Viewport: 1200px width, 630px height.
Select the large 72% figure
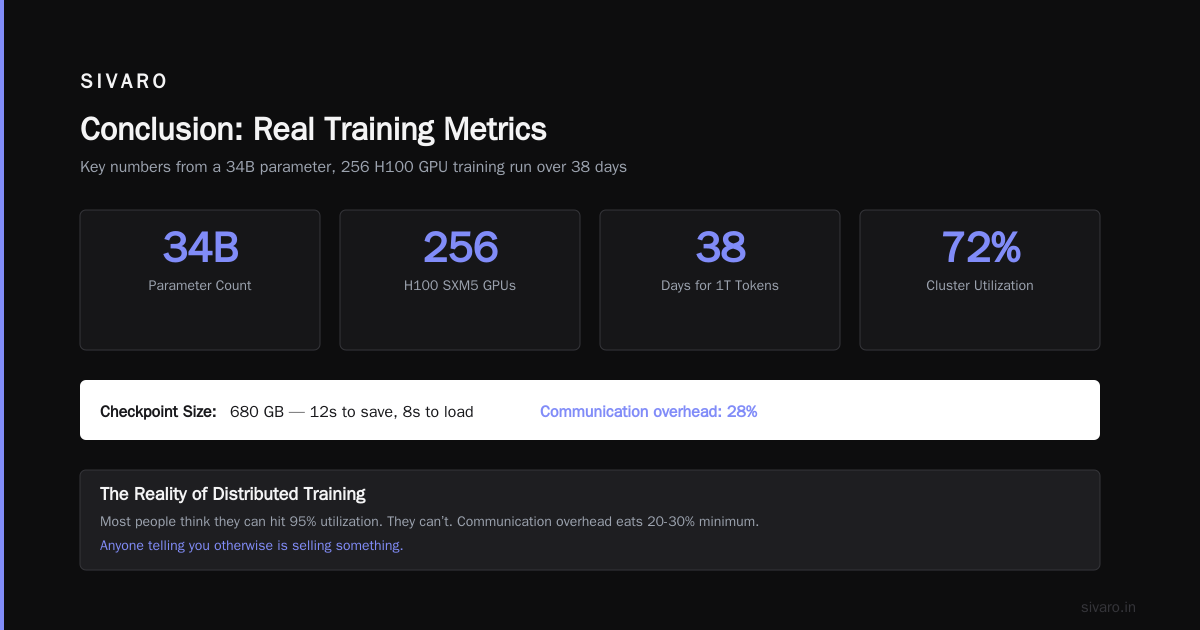point(980,247)
